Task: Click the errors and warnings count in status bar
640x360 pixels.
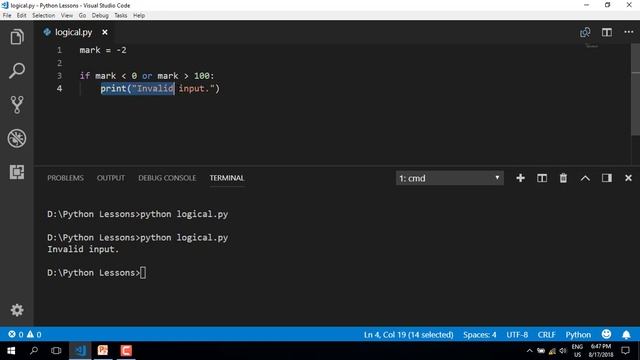Action: pos(25,334)
